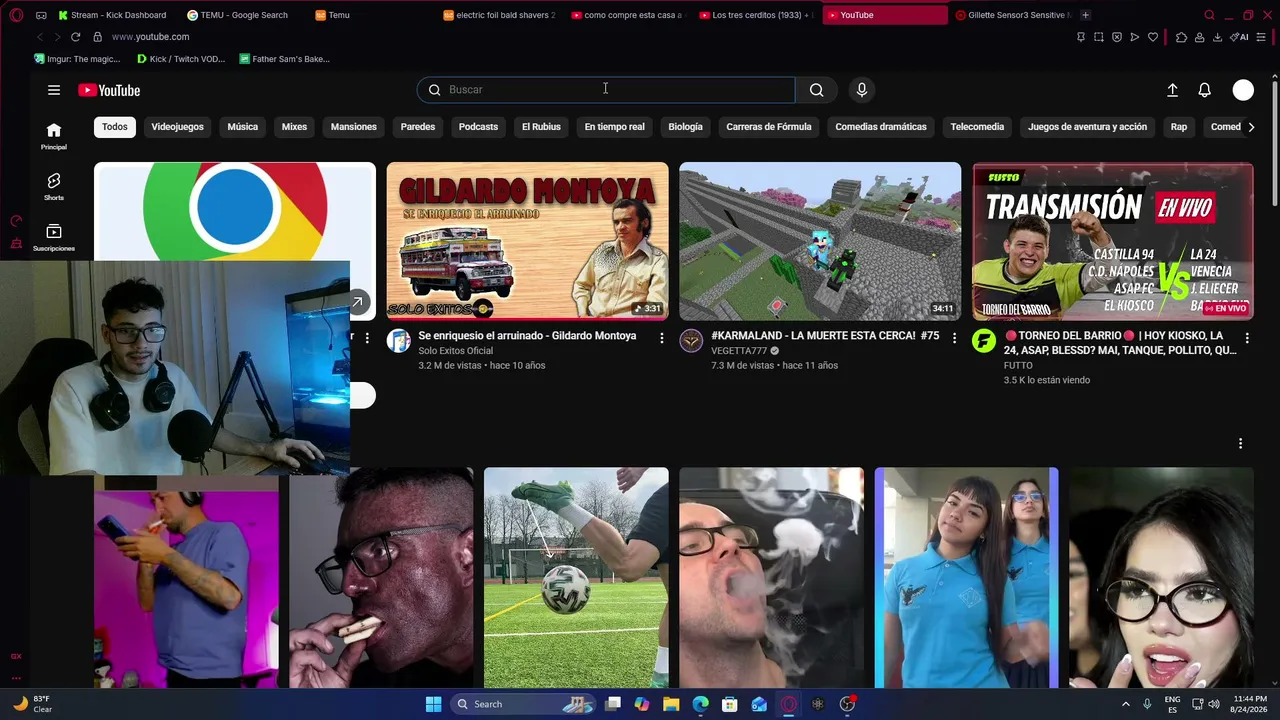
Task: Open options for the KARMALAND video
Action: pyautogui.click(x=954, y=338)
